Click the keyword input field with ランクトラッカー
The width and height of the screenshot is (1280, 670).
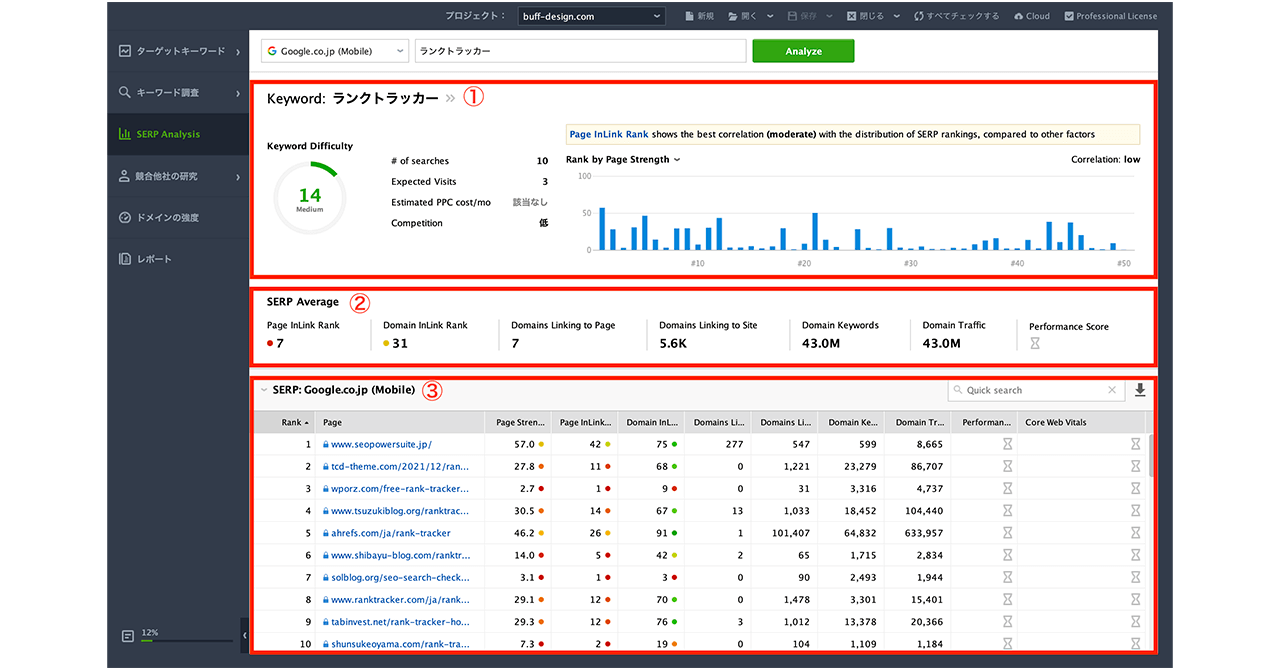pos(580,51)
